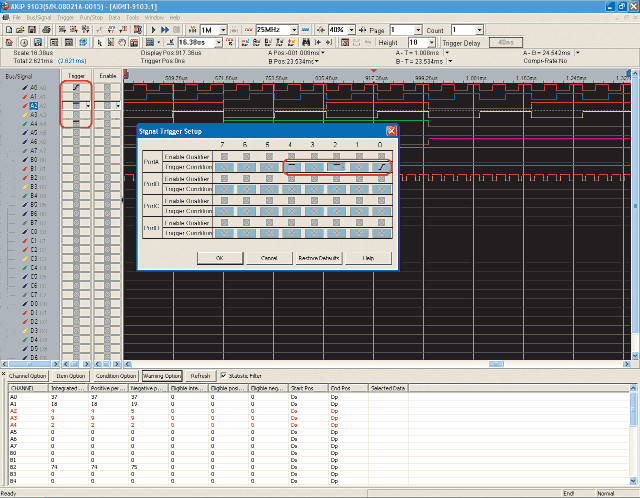Open the 40% trigger position dropdown
Viewport: 640px width, 498px height.
pos(350,31)
